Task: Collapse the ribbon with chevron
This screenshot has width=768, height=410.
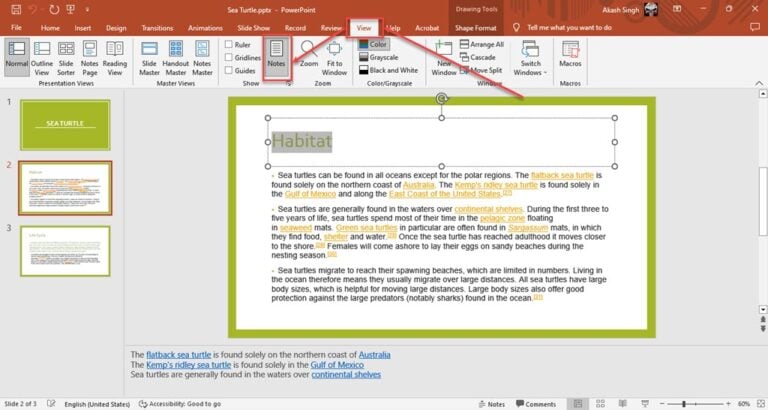Action: tap(759, 83)
